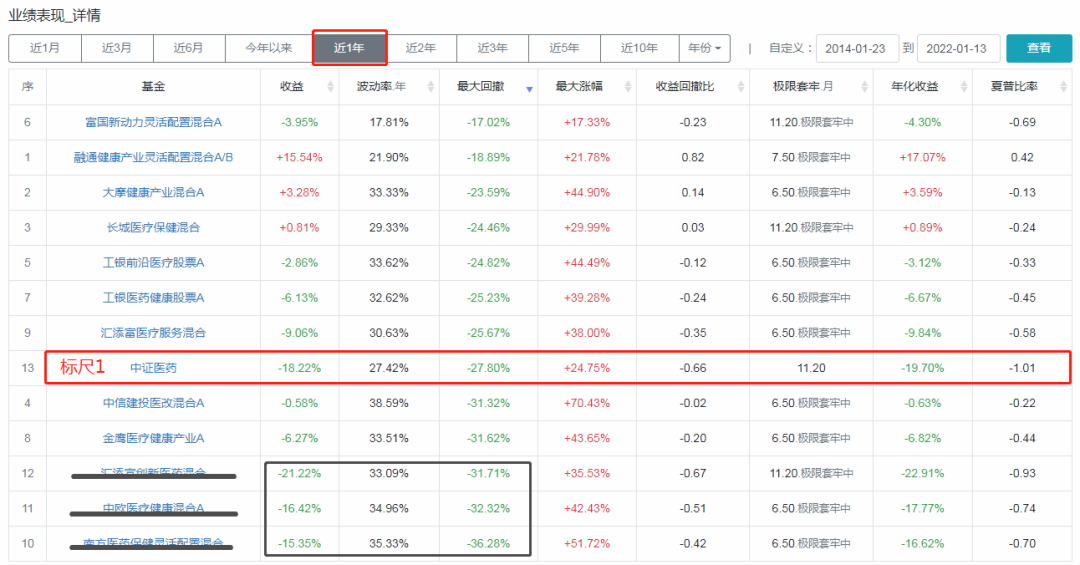Click volatility value 17.81%

[388, 123]
